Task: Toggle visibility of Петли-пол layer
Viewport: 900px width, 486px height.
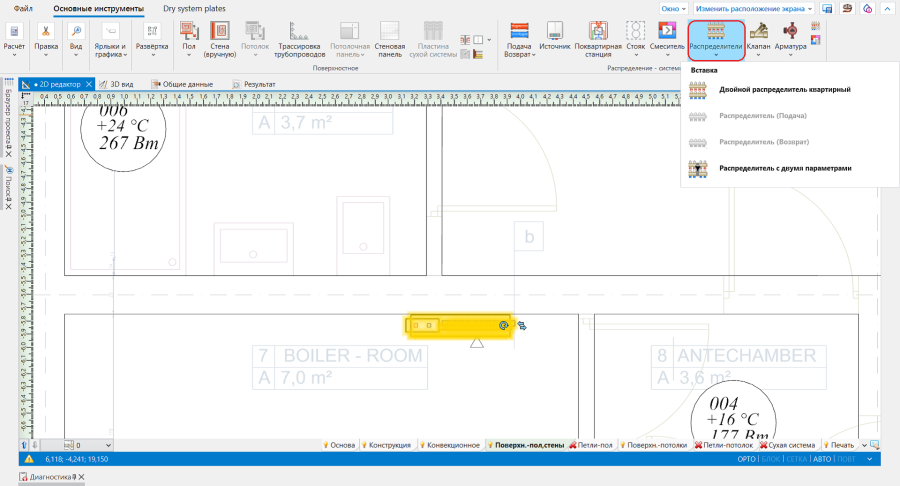Action: click(573, 445)
